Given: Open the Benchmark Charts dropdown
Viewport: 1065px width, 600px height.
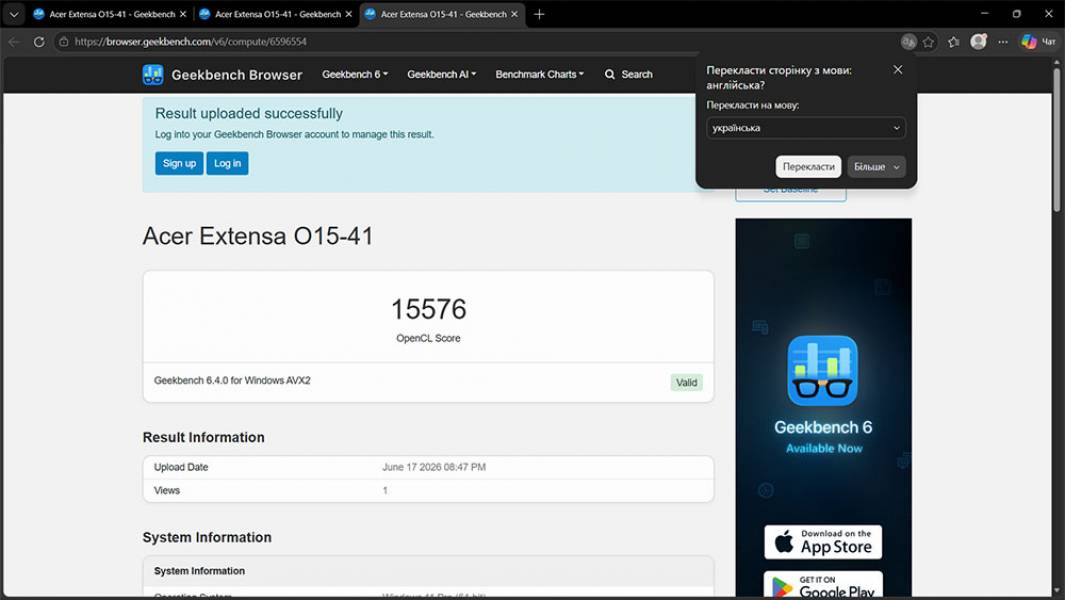Looking at the screenshot, I should pyautogui.click(x=539, y=74).
